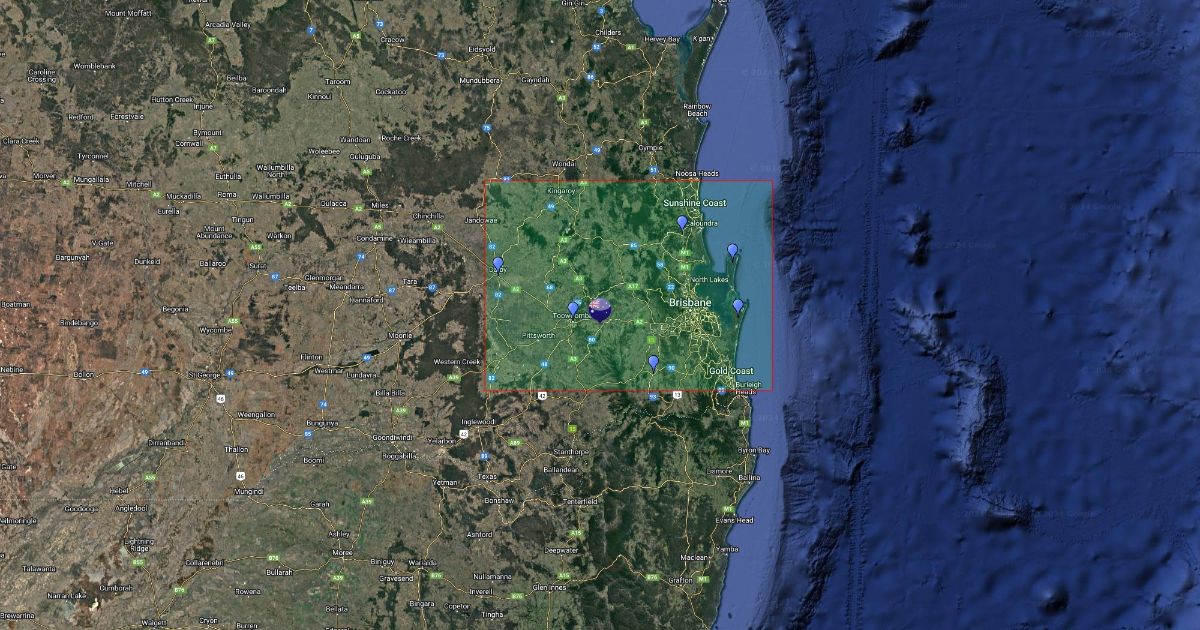
Task: Click the Warialda label
Action: [x=423, y=562]
